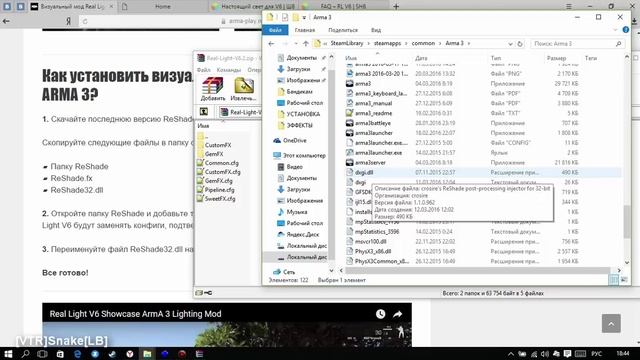
Task: Click the YouTube watch later clock icon
Action: click(380, 313)
